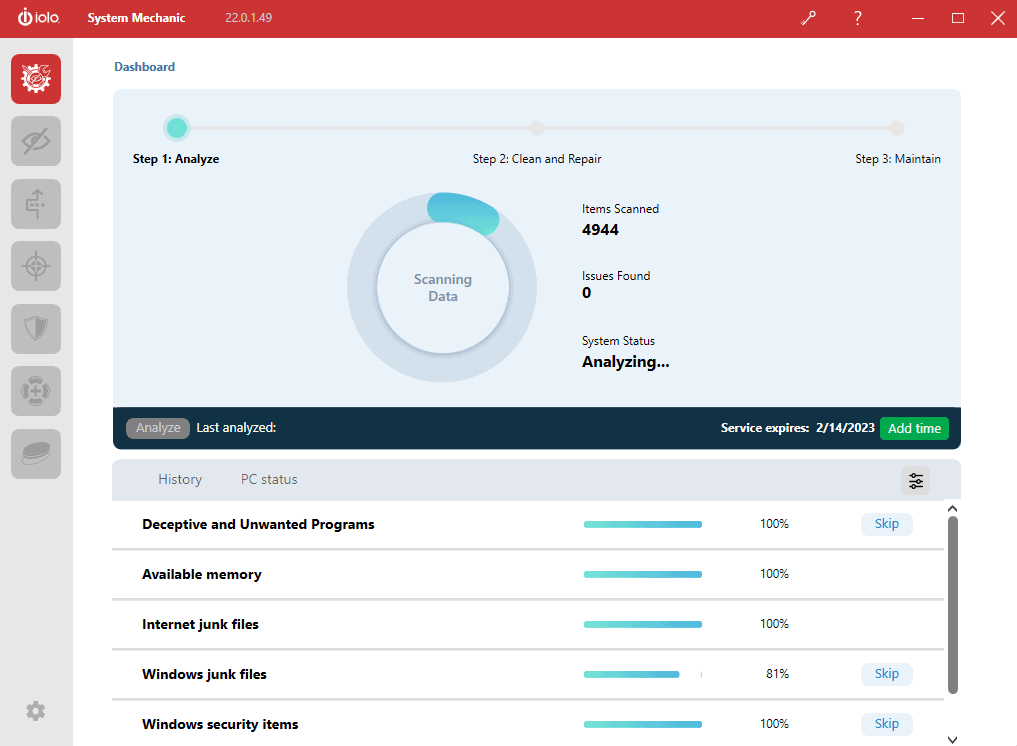
Task: Skip the Windows security items scan
Action: [x=886, y=723]
